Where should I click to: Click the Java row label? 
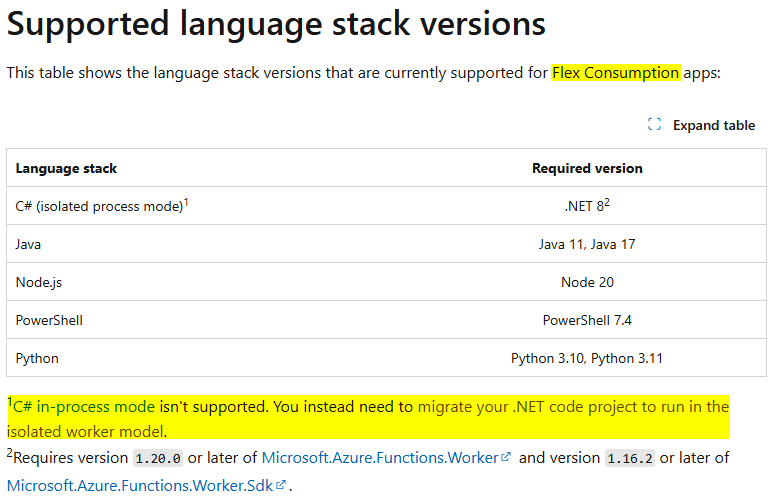pyautogui.click(x=29, y=244)
